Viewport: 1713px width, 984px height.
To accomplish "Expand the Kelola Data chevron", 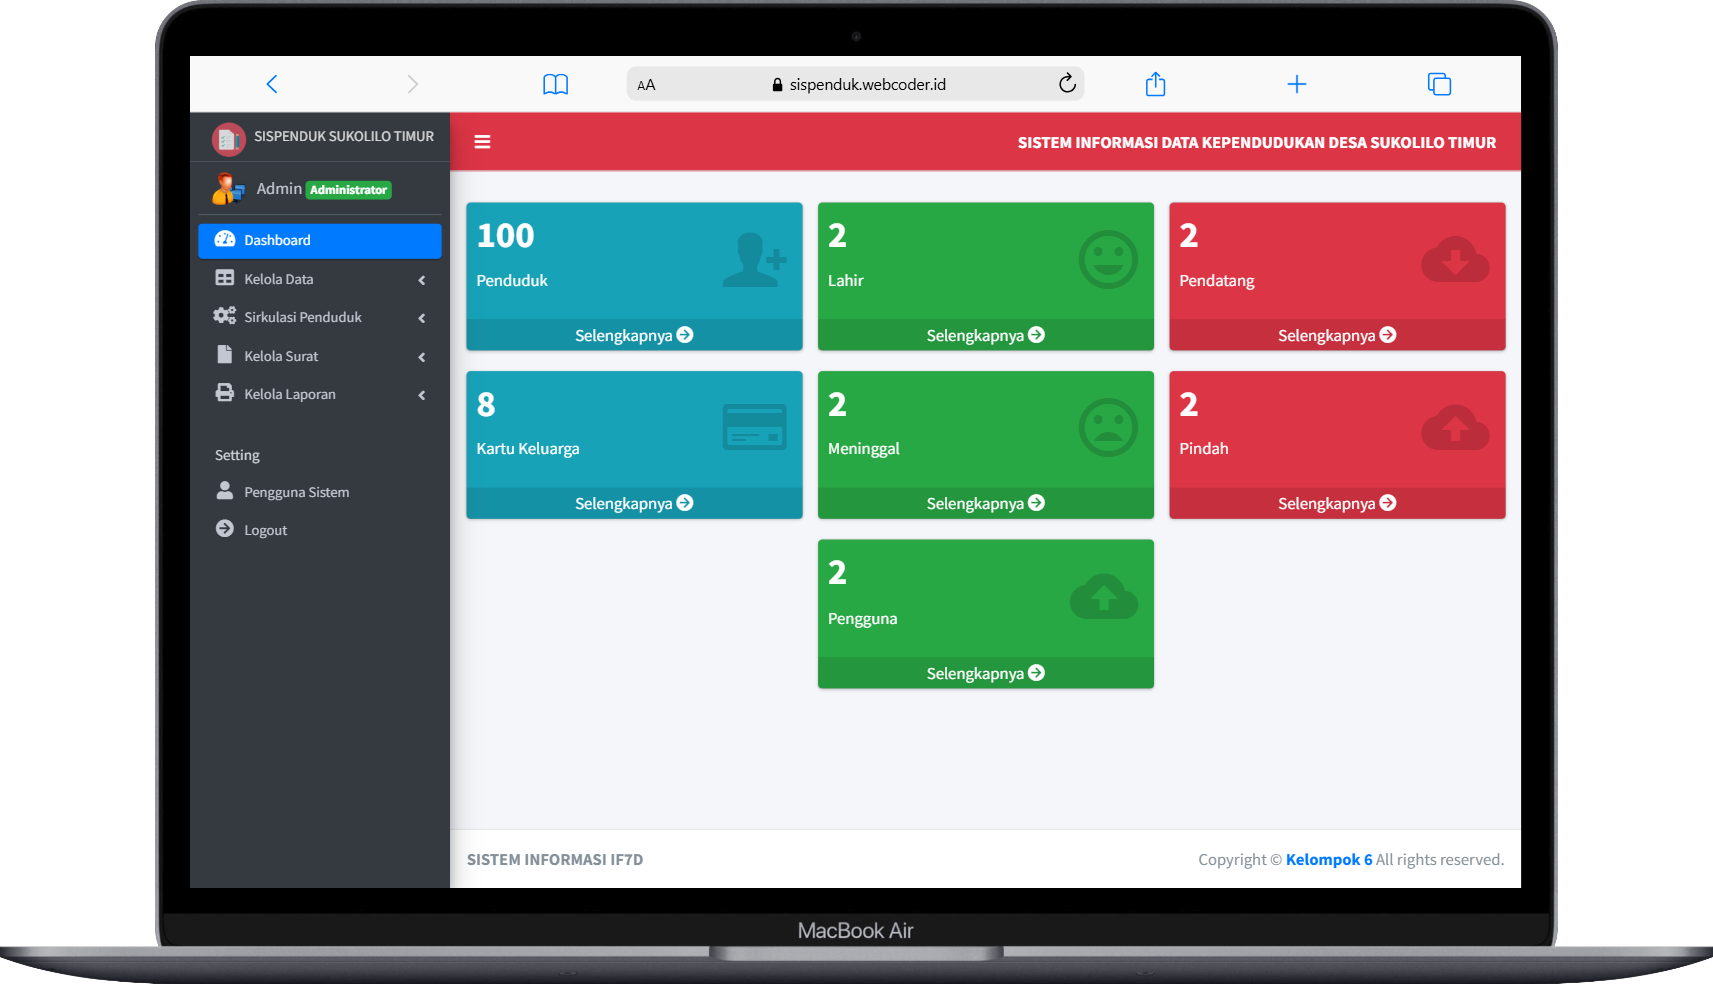I will click(422, 280).
